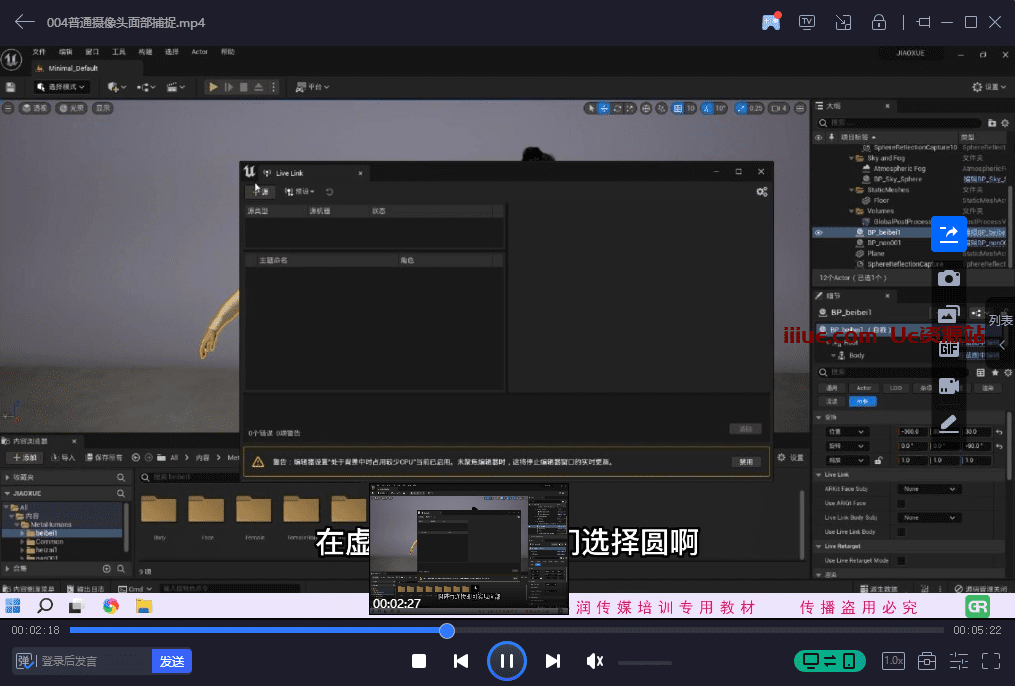The height and width of the screenshot is (686, 1015).
Task: Toggle the lock icon in title bar
Action: pos(879,22)
